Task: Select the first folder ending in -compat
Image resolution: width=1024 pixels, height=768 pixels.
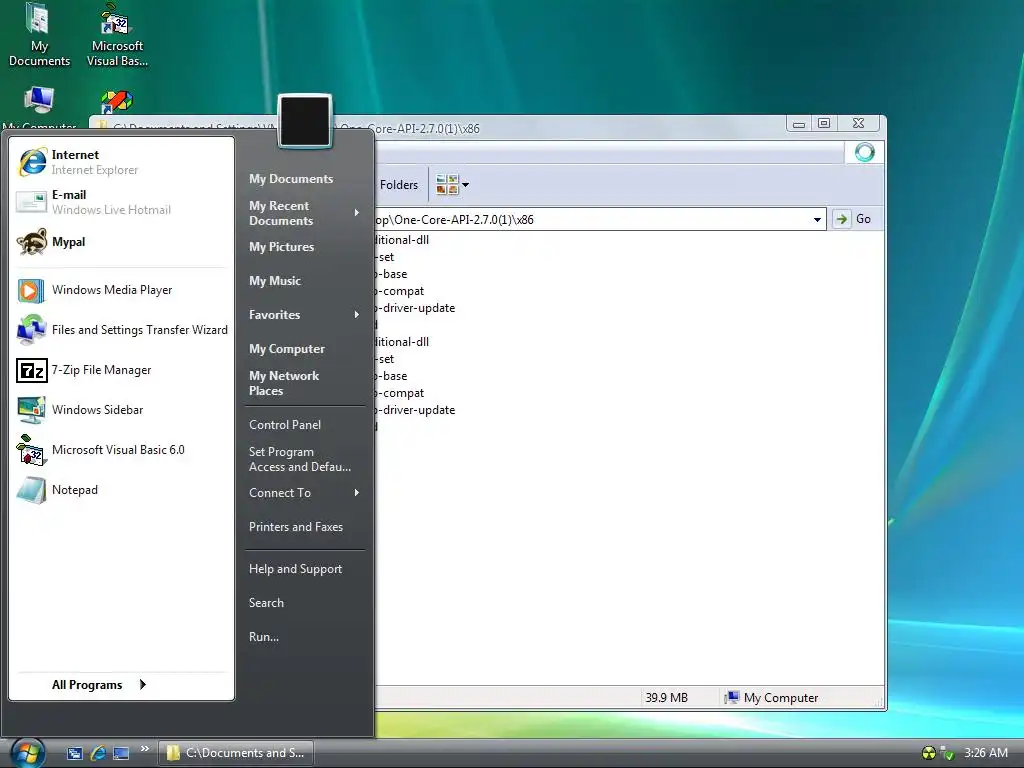Action: coord(399,291)
